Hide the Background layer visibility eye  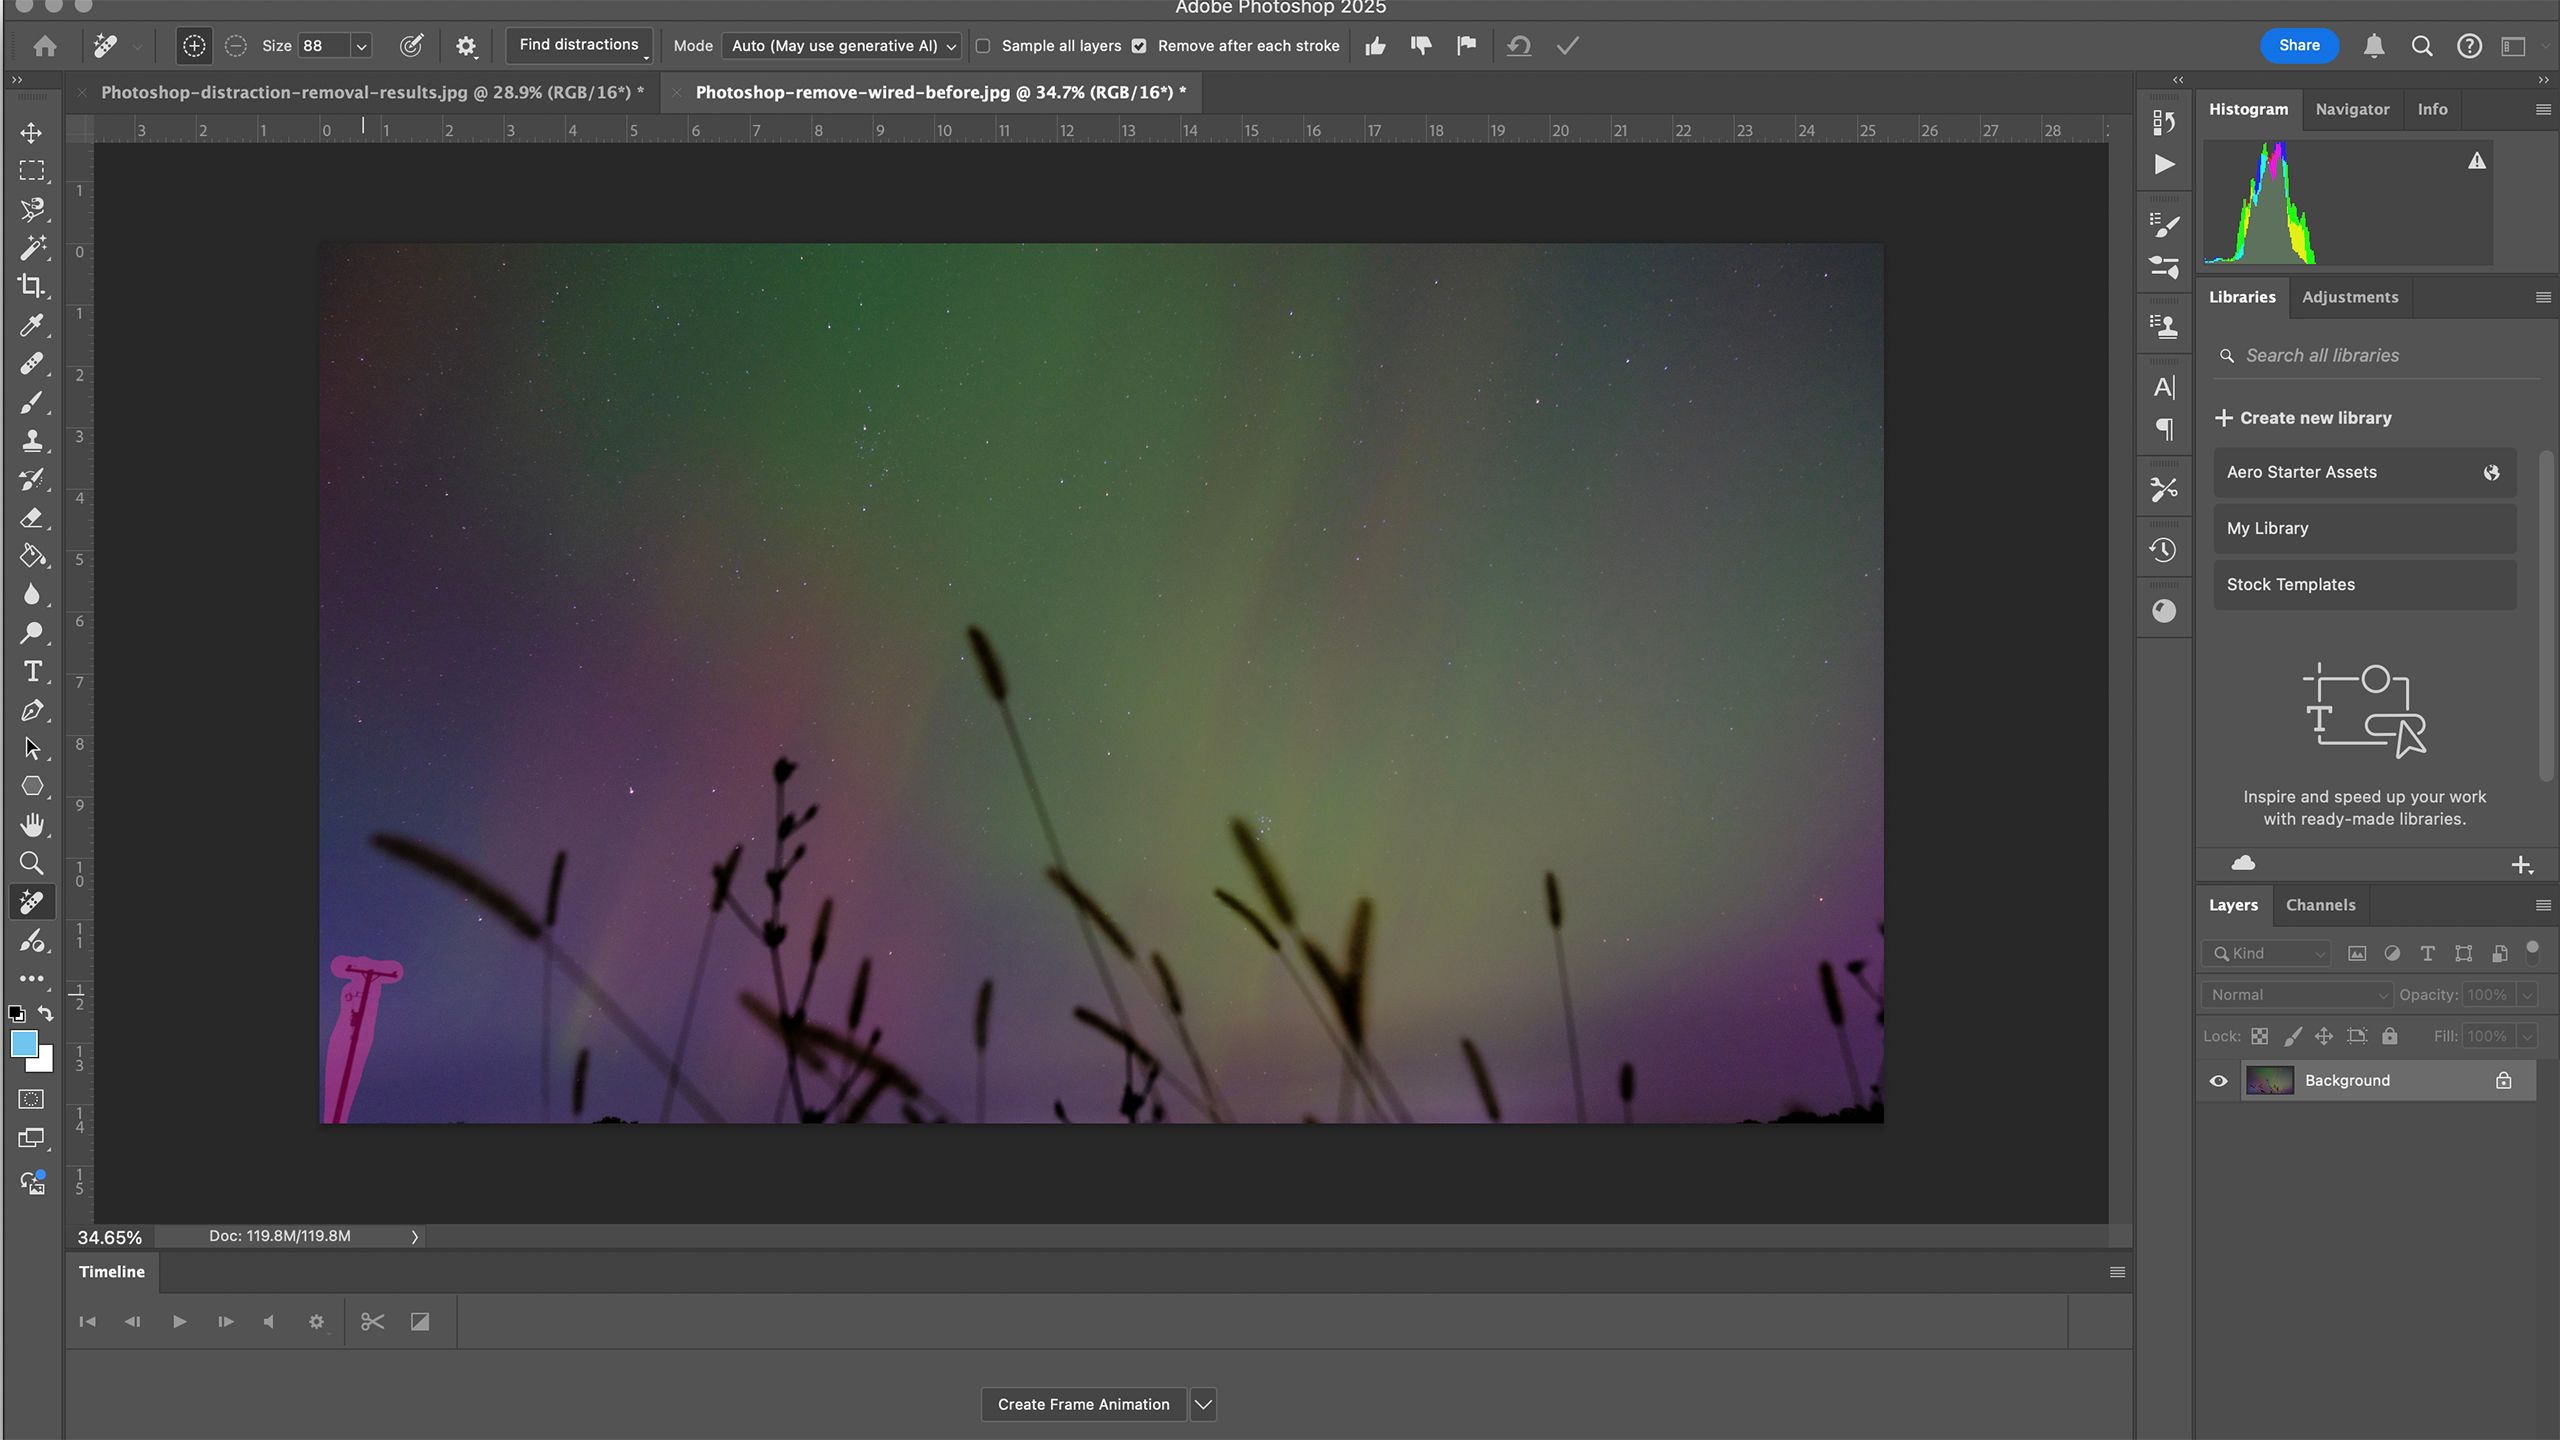[2218, 1081]
